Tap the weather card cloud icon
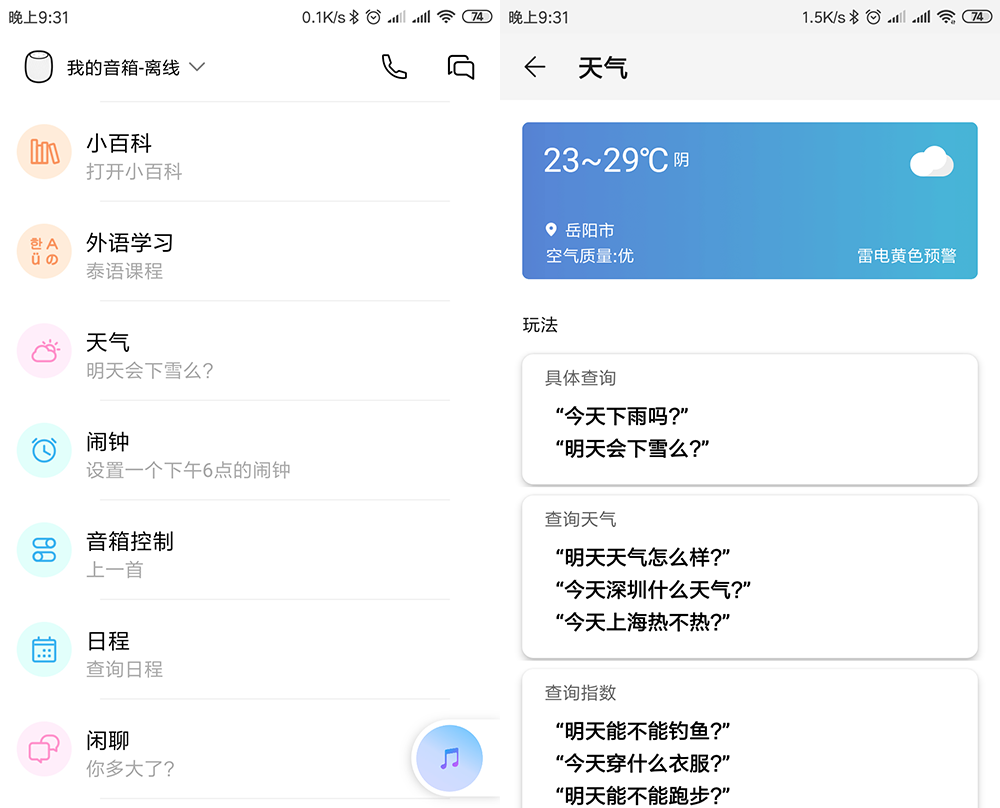The width and height of the screenshot is (1000, 808). [931, 161]
